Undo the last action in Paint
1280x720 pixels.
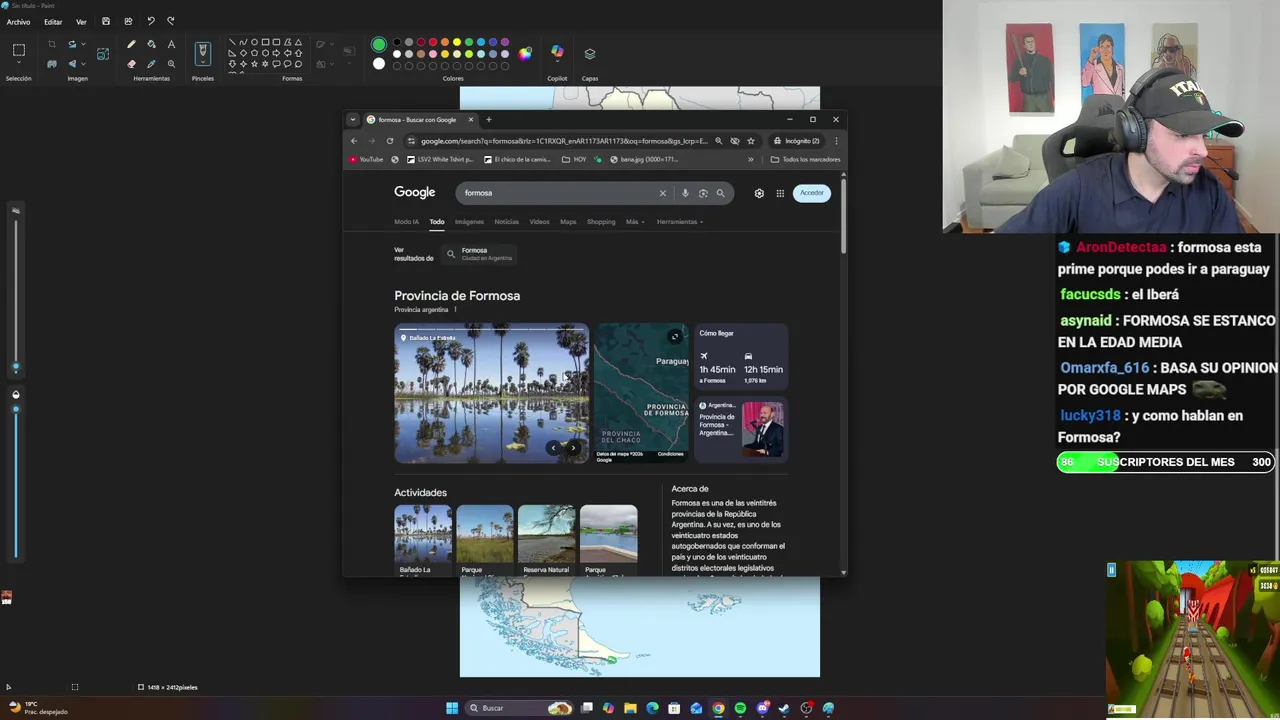coord(151,21)
